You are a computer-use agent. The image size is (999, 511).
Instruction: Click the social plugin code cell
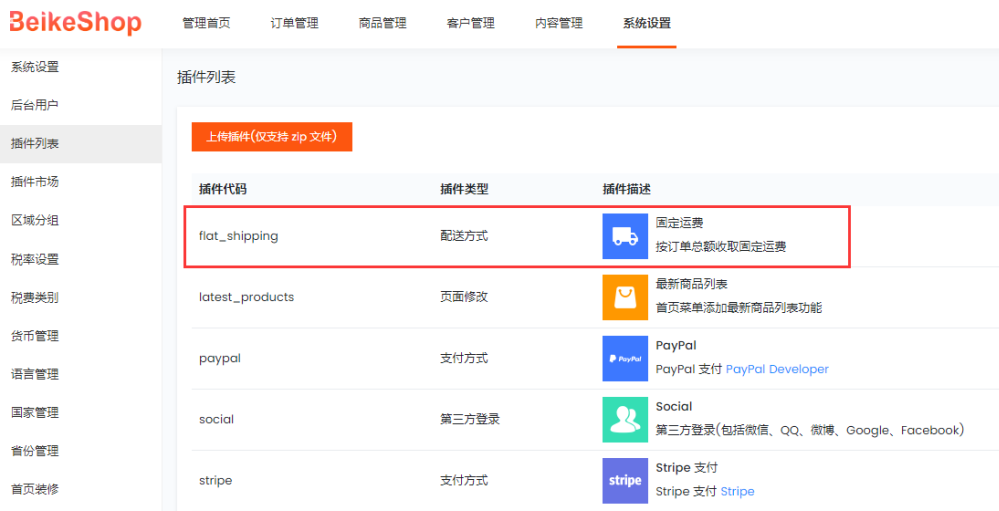pos(217,420)
